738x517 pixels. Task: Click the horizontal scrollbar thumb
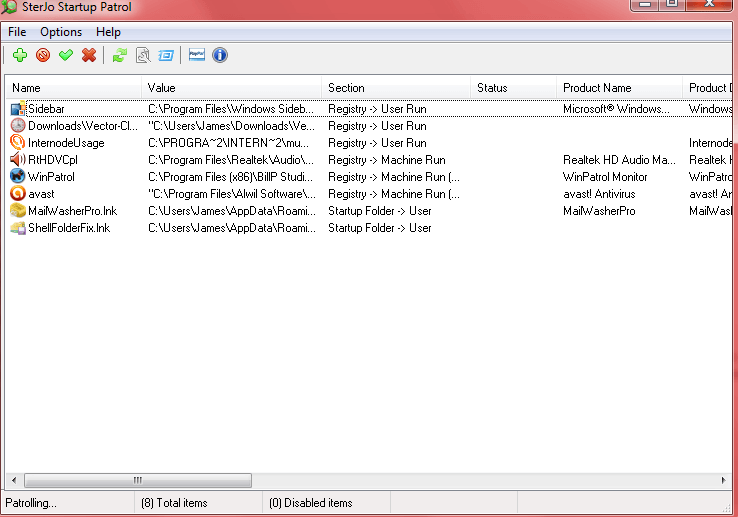(138, 480)
